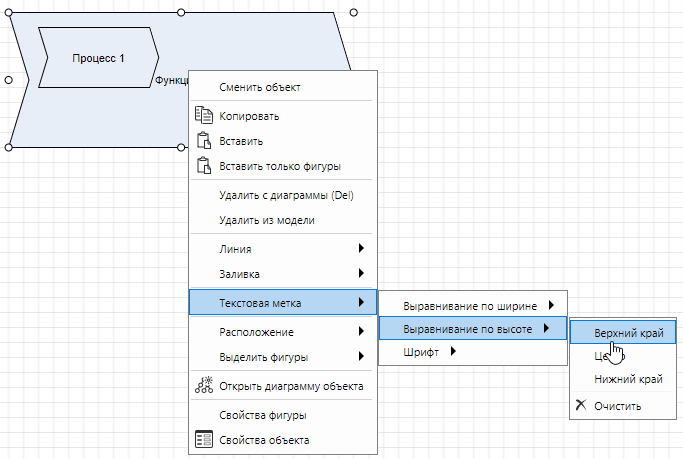The height and width of the screenshot is (459, 683).
Task: Select Выравнивание по ширине option
Action: pyautogui.click(x=470, y=305)
